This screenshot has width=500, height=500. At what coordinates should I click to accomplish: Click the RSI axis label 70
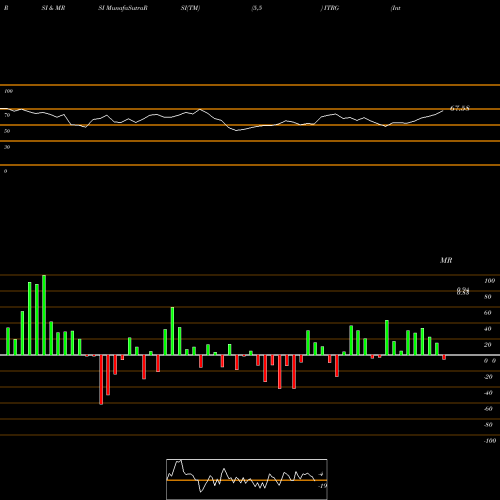(x=7, y=115)
